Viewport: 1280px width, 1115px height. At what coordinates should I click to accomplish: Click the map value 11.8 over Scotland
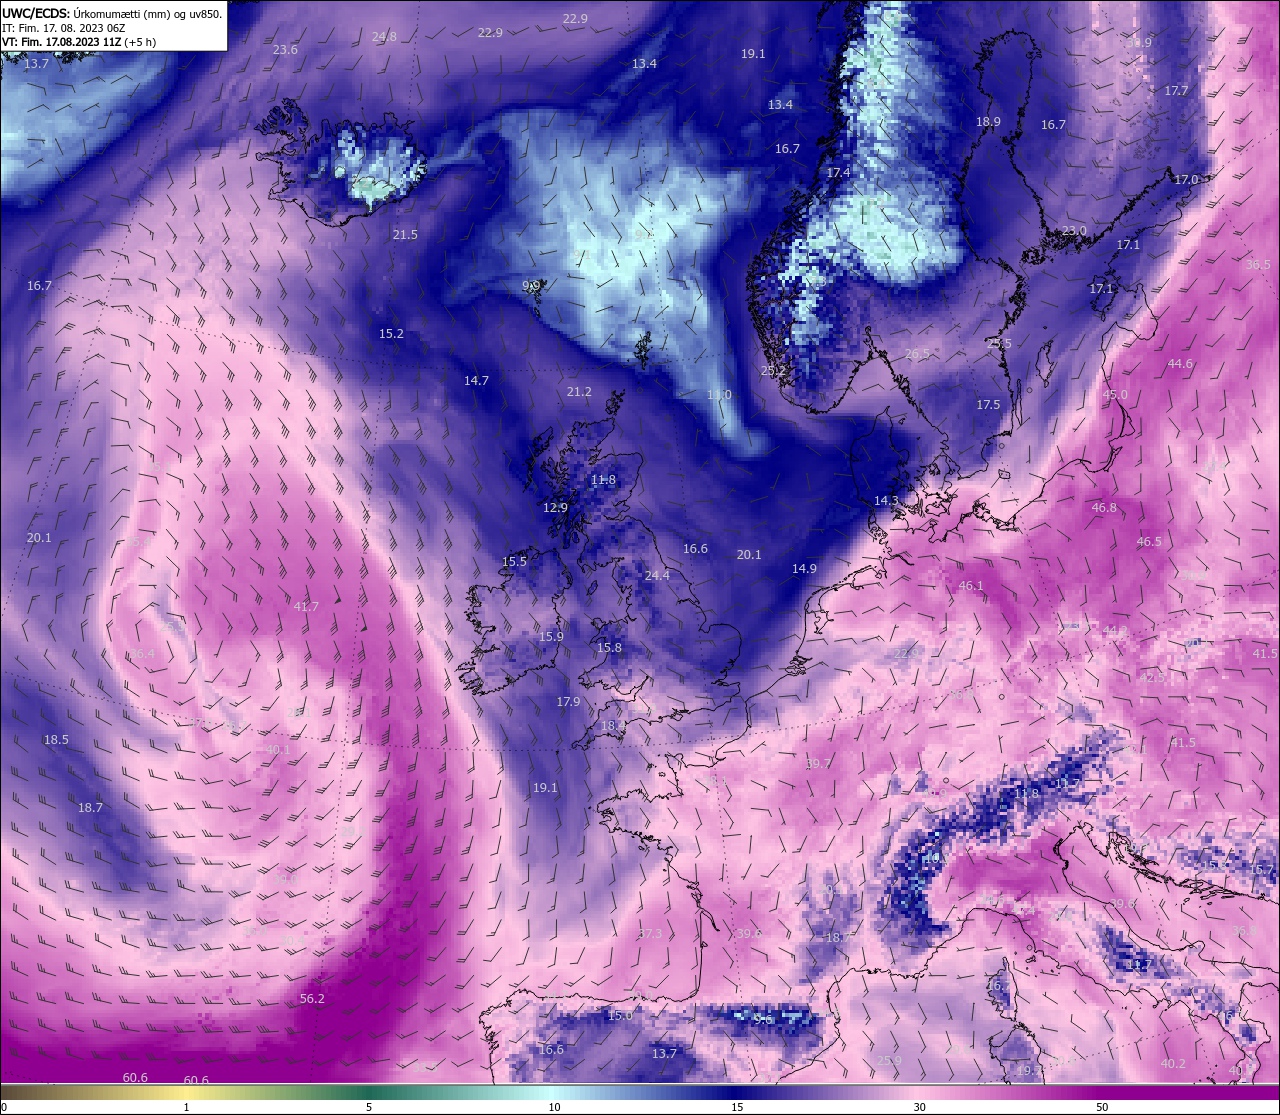tap(603, 480)
